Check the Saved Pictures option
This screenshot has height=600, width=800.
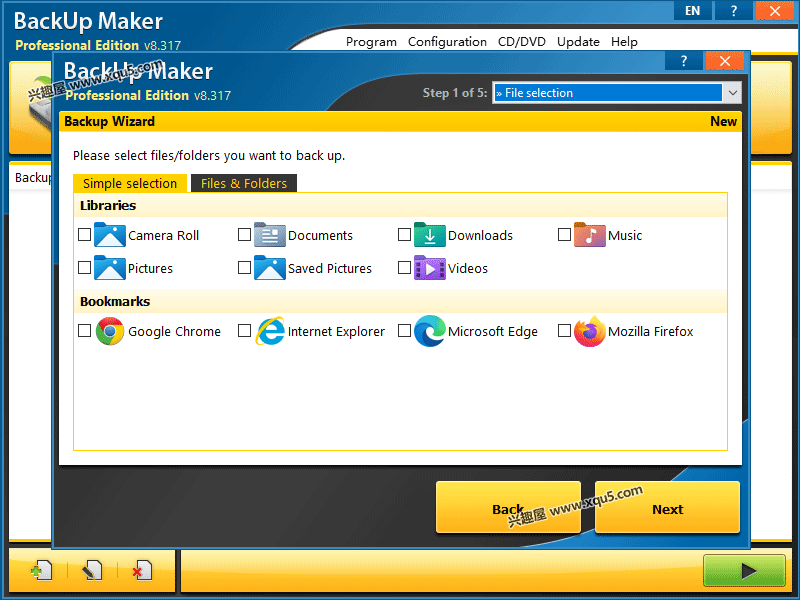[x=244, y=267]
